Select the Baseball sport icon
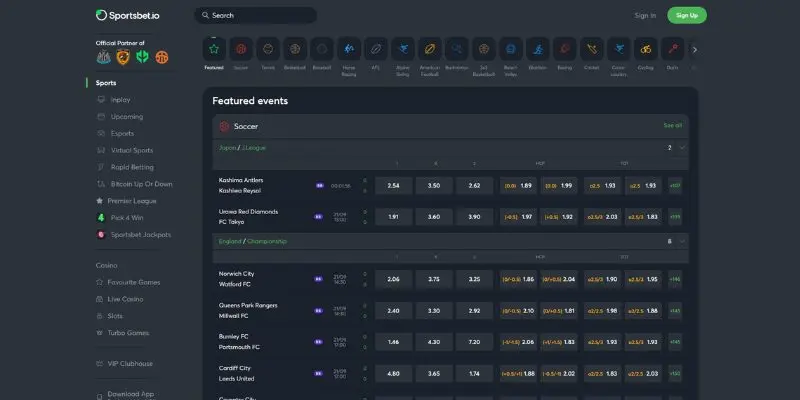The width and height of the screenshot is (800, 400). coord(322,49)
